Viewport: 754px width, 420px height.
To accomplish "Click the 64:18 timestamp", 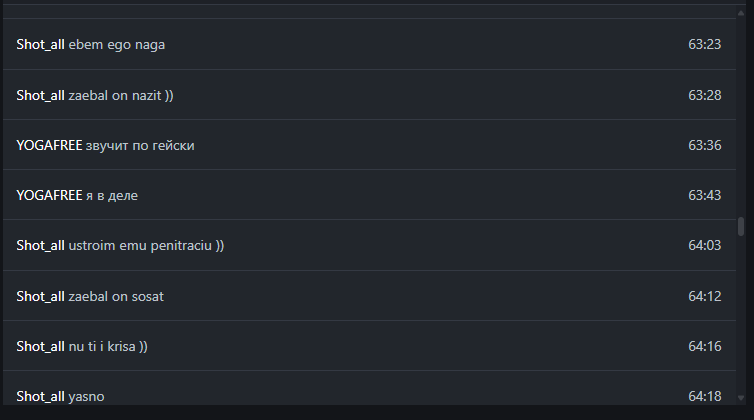I will pos(704,396).
